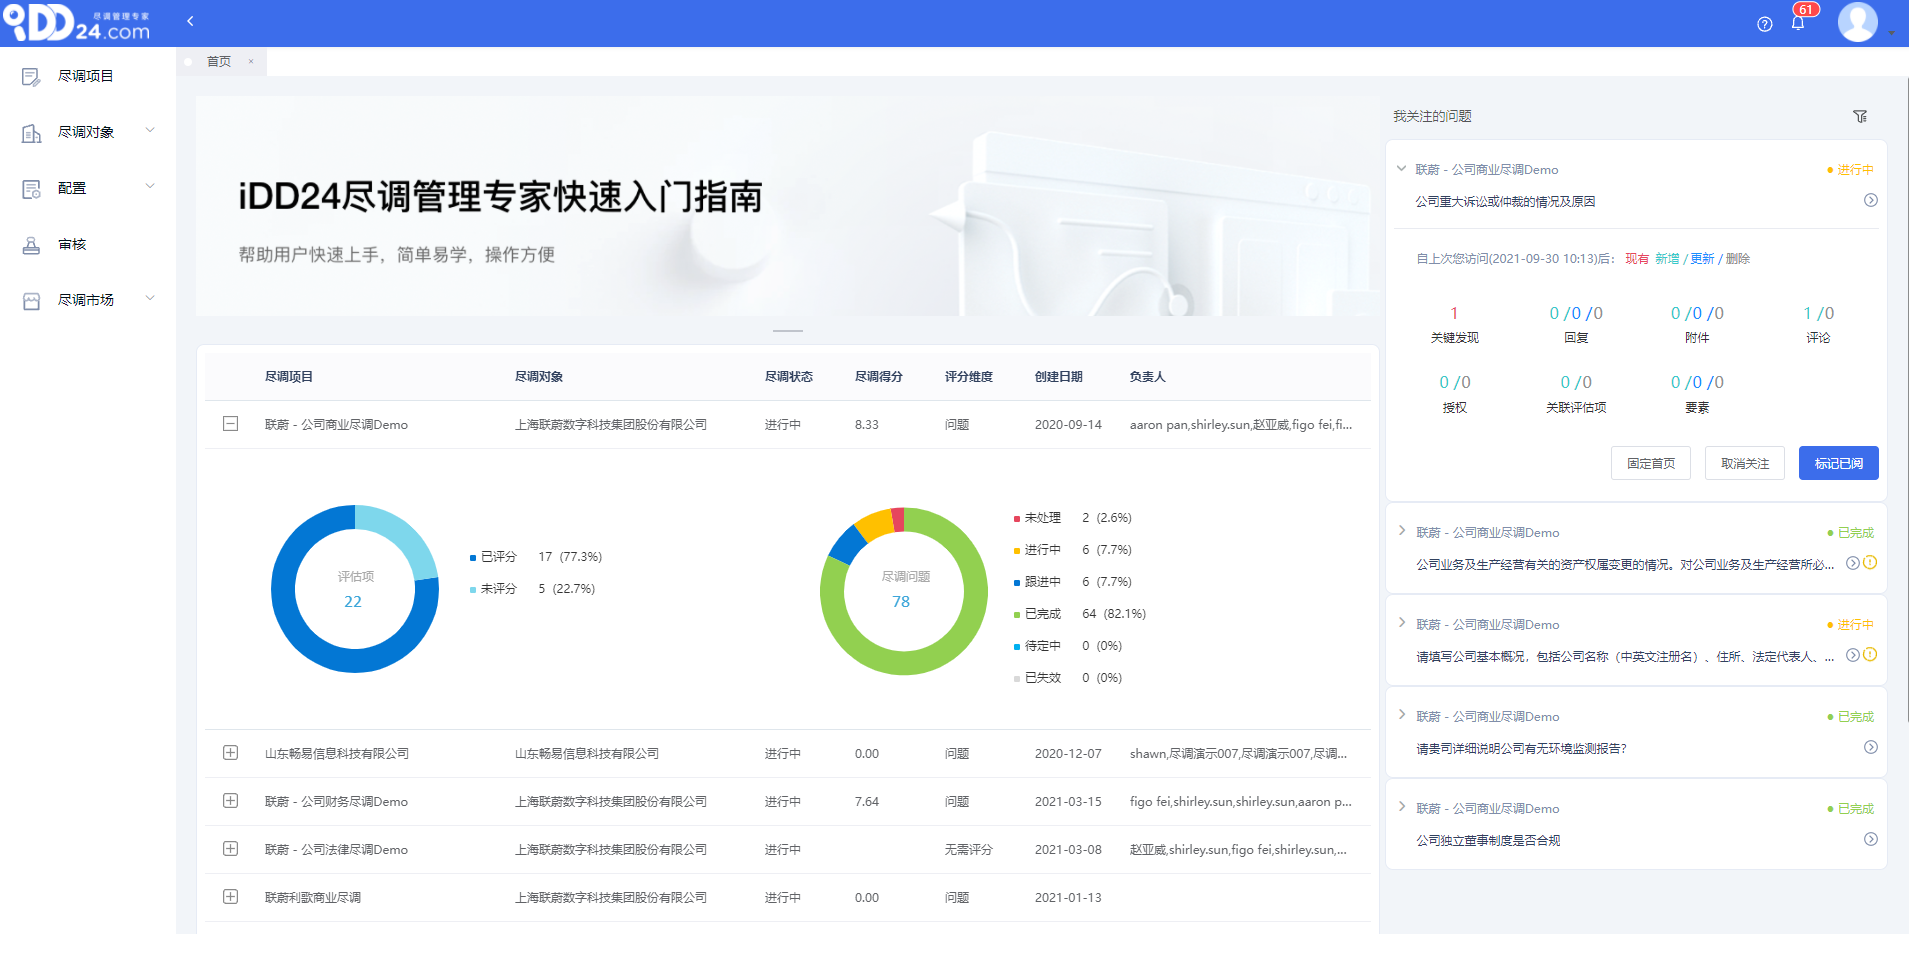Image resolution: width=1909 pixels, height=963 pixels.
Task: Click the 未评分 legend swatch
Action: tap(473, 590)
